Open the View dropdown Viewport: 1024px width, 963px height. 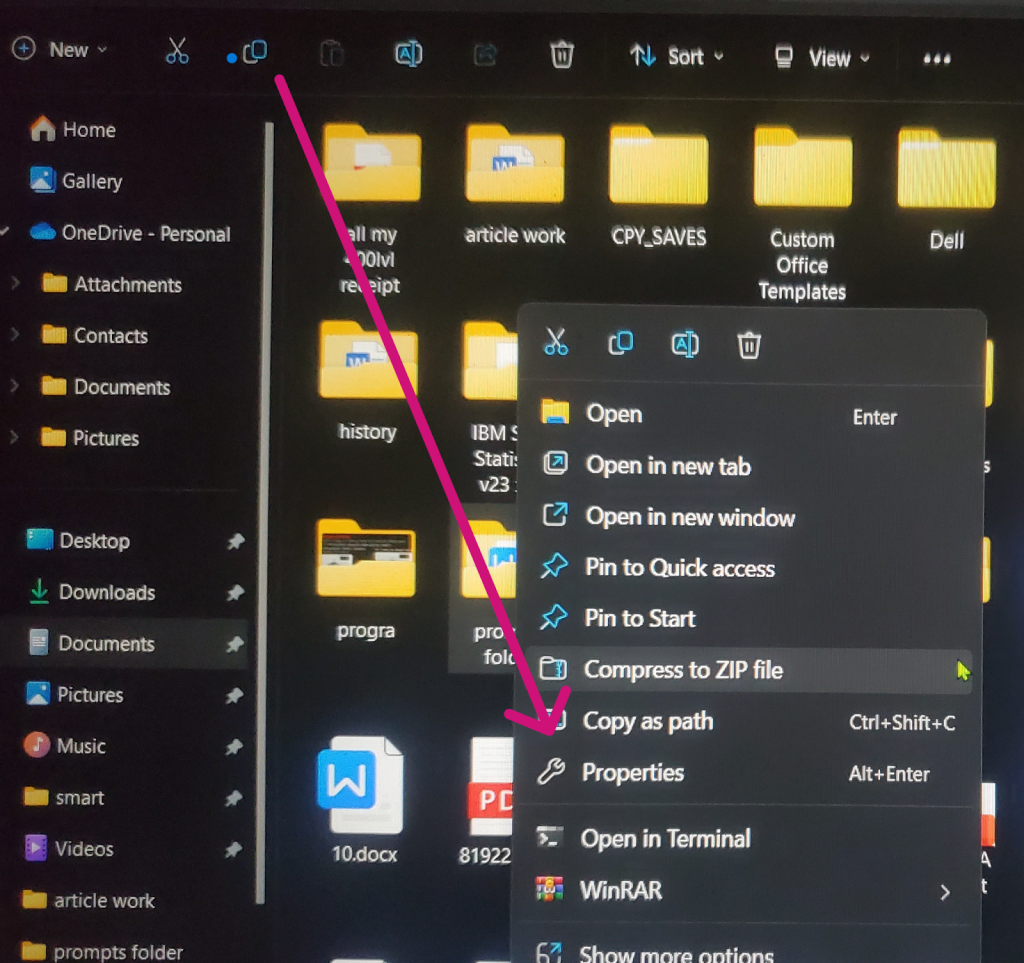coord(828,58)
